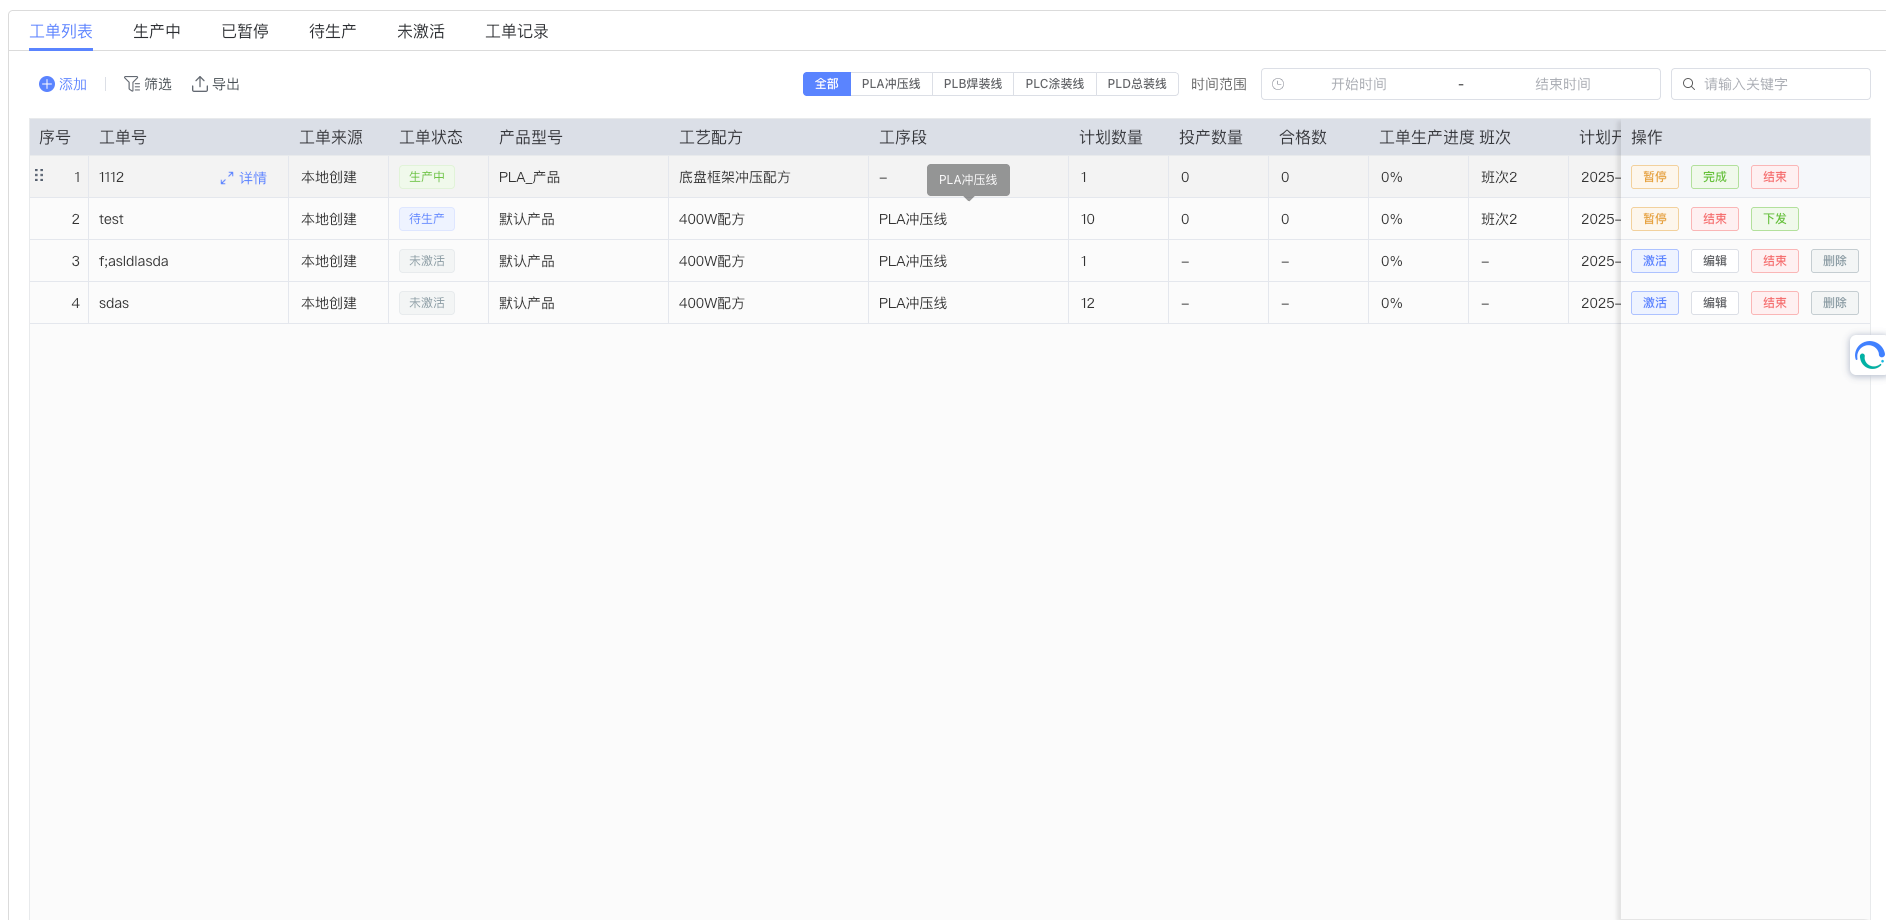Toggle the PLA冲压线 line filter
Image resolution: width=1886 pixels, height=920 pixels.
coord(892,84)
